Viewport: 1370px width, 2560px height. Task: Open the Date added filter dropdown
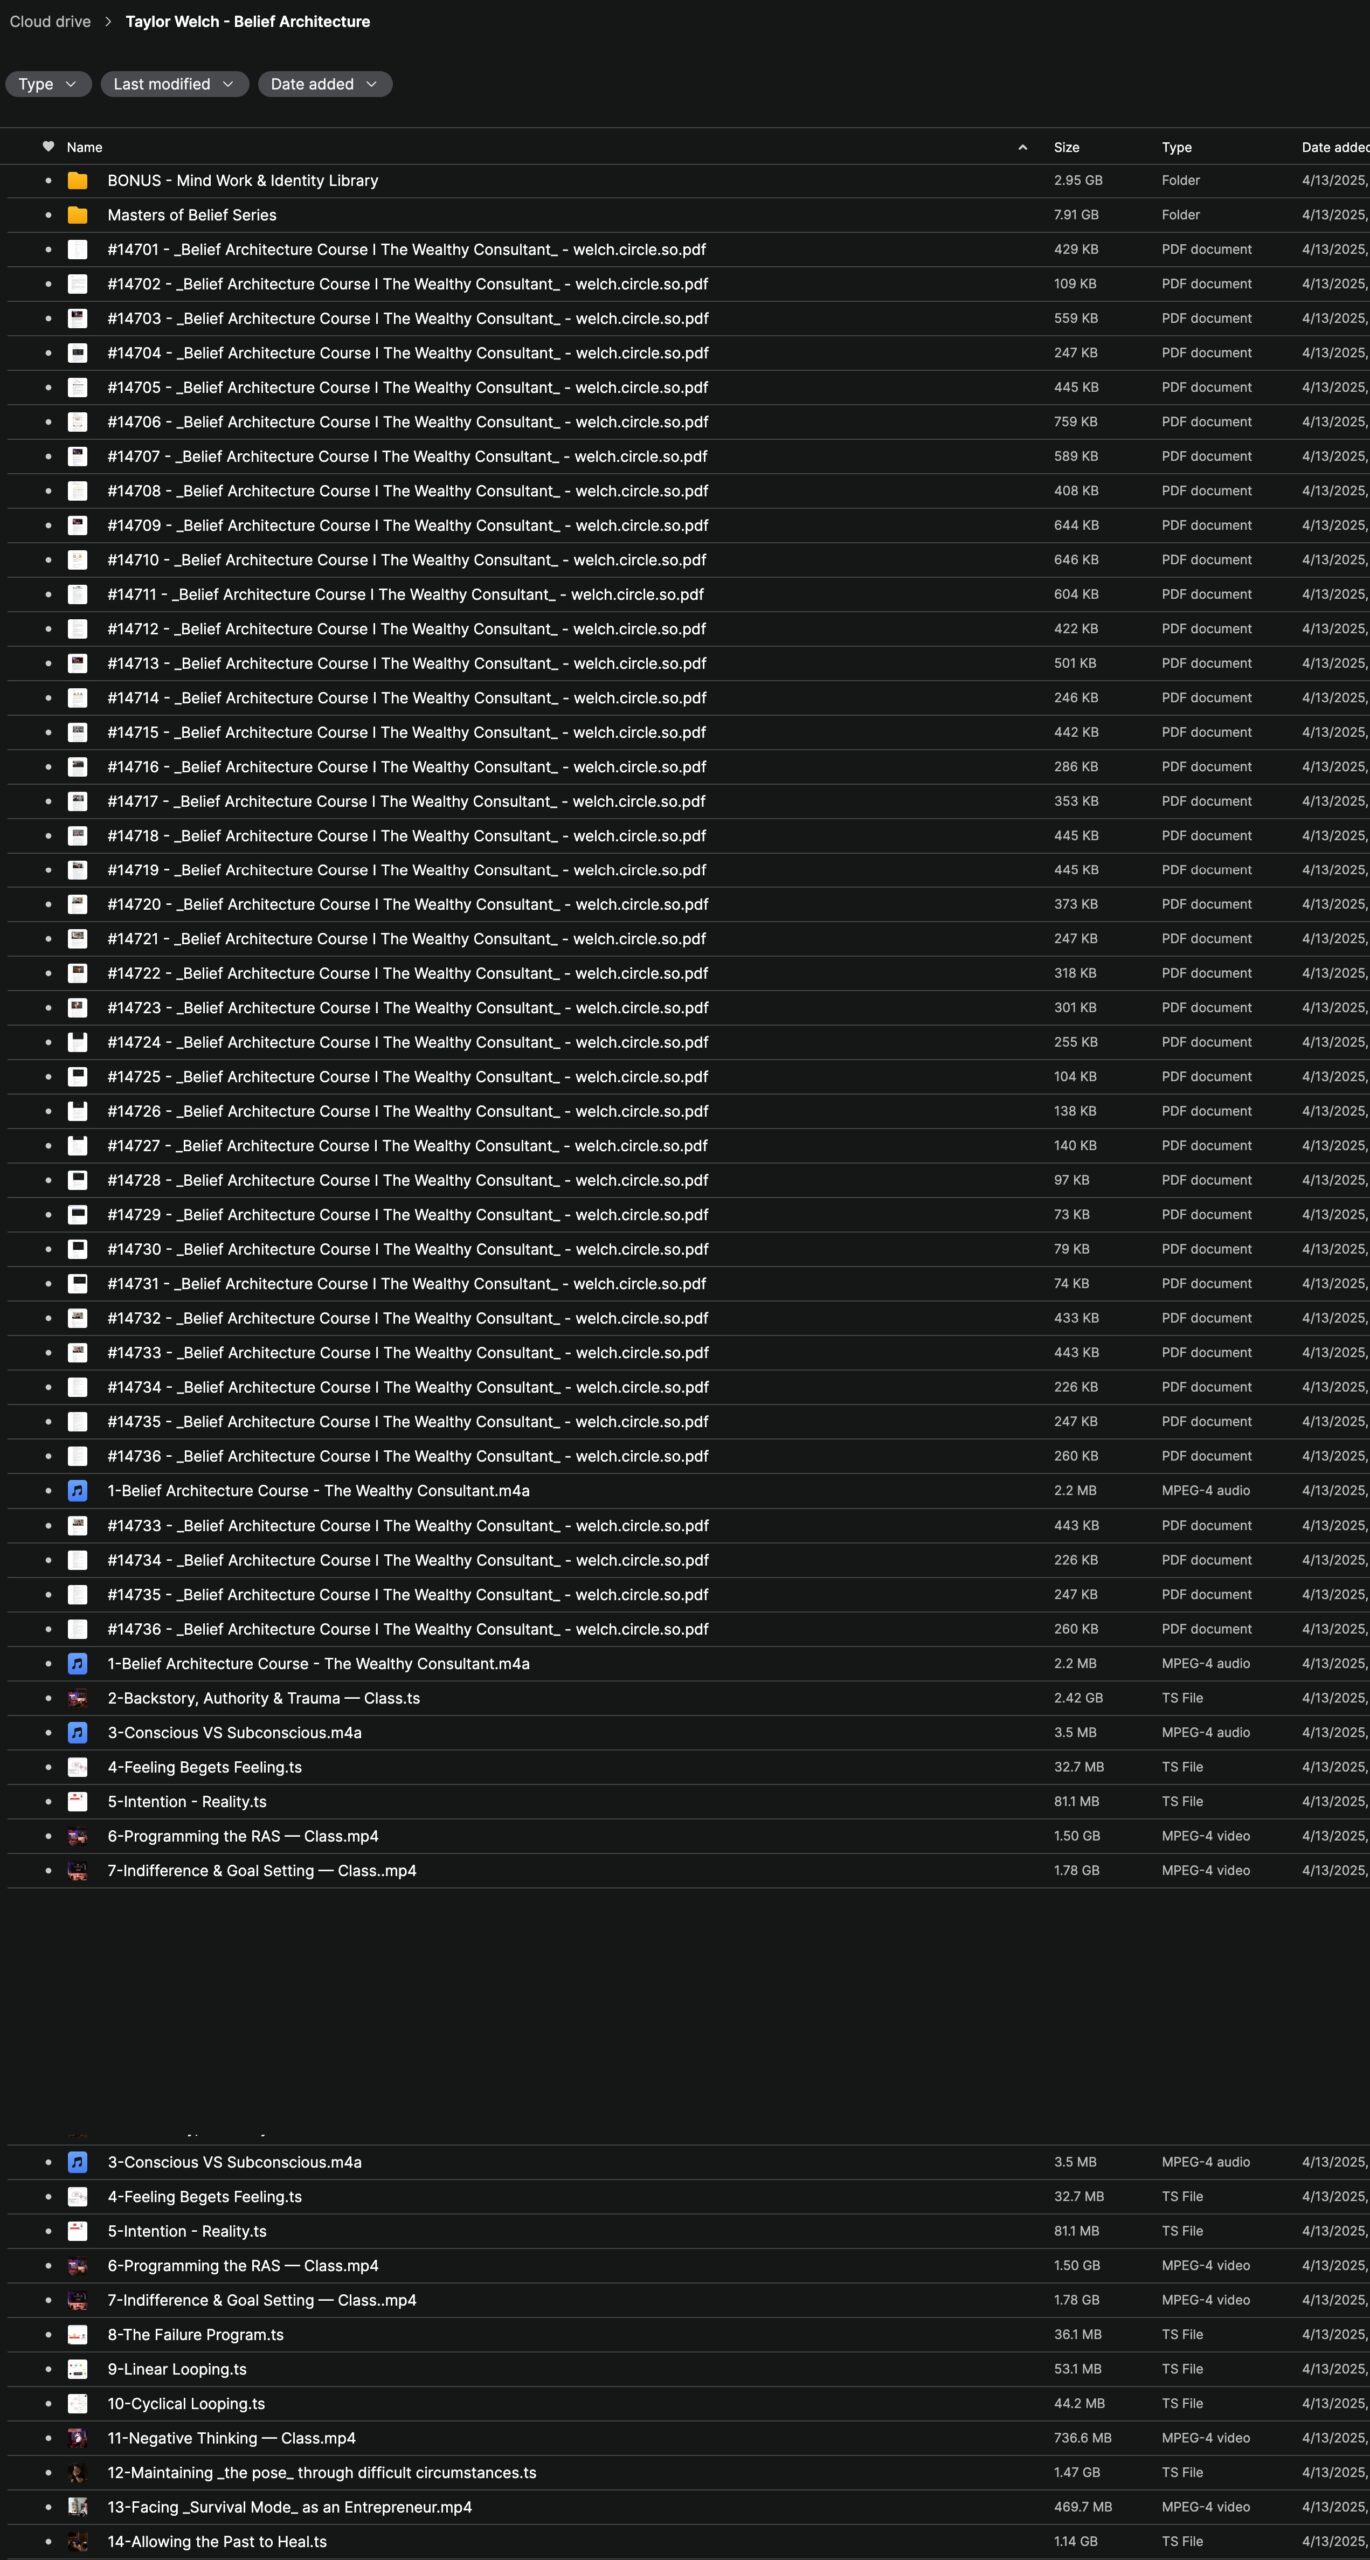pos(324,84)
